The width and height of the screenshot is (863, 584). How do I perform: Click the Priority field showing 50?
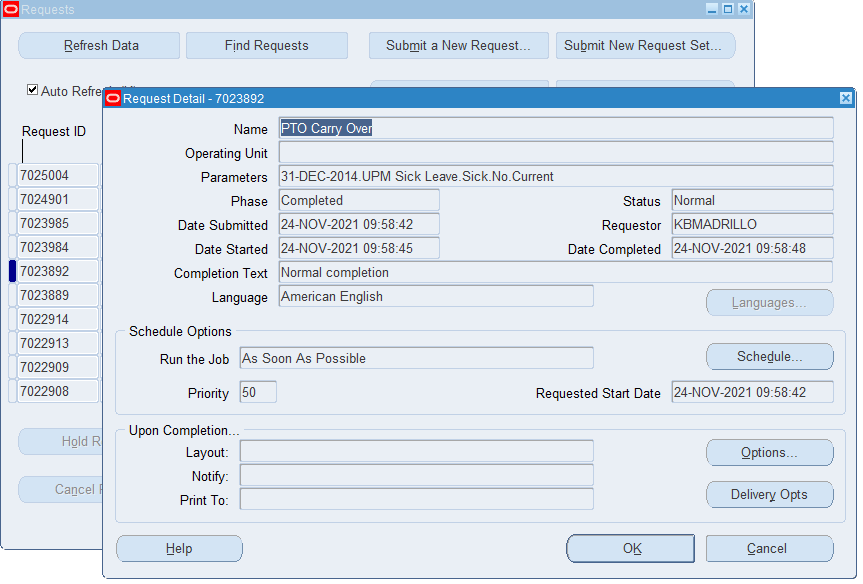[257, 392]
